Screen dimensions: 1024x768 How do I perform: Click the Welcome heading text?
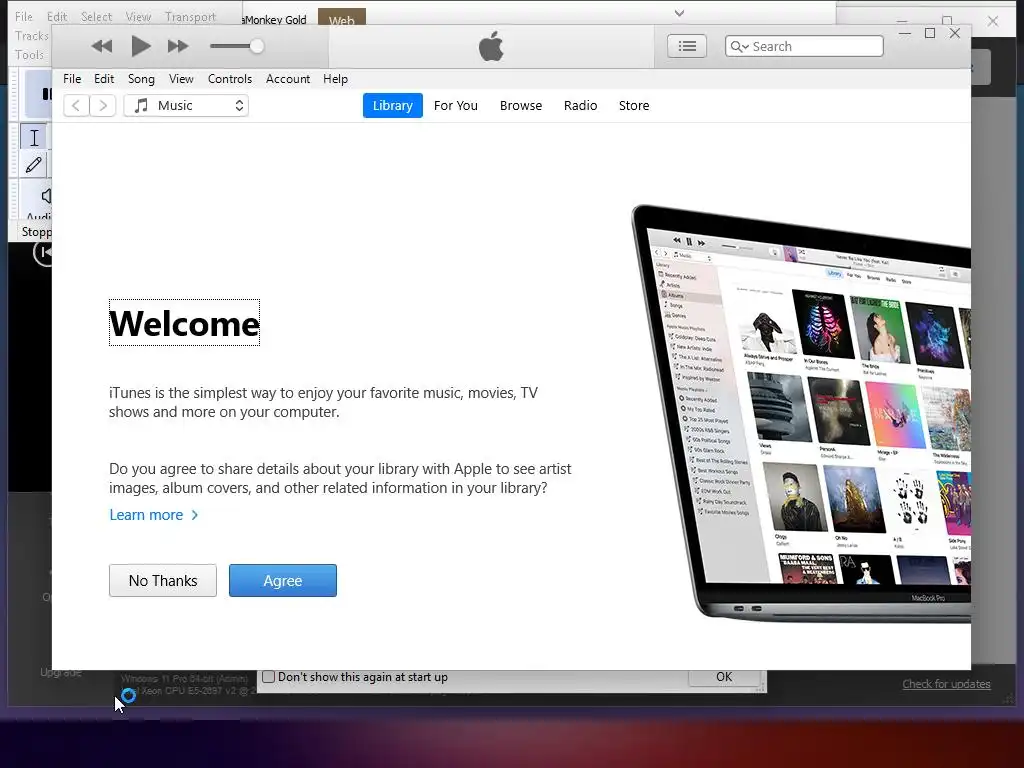coord(184,323)
